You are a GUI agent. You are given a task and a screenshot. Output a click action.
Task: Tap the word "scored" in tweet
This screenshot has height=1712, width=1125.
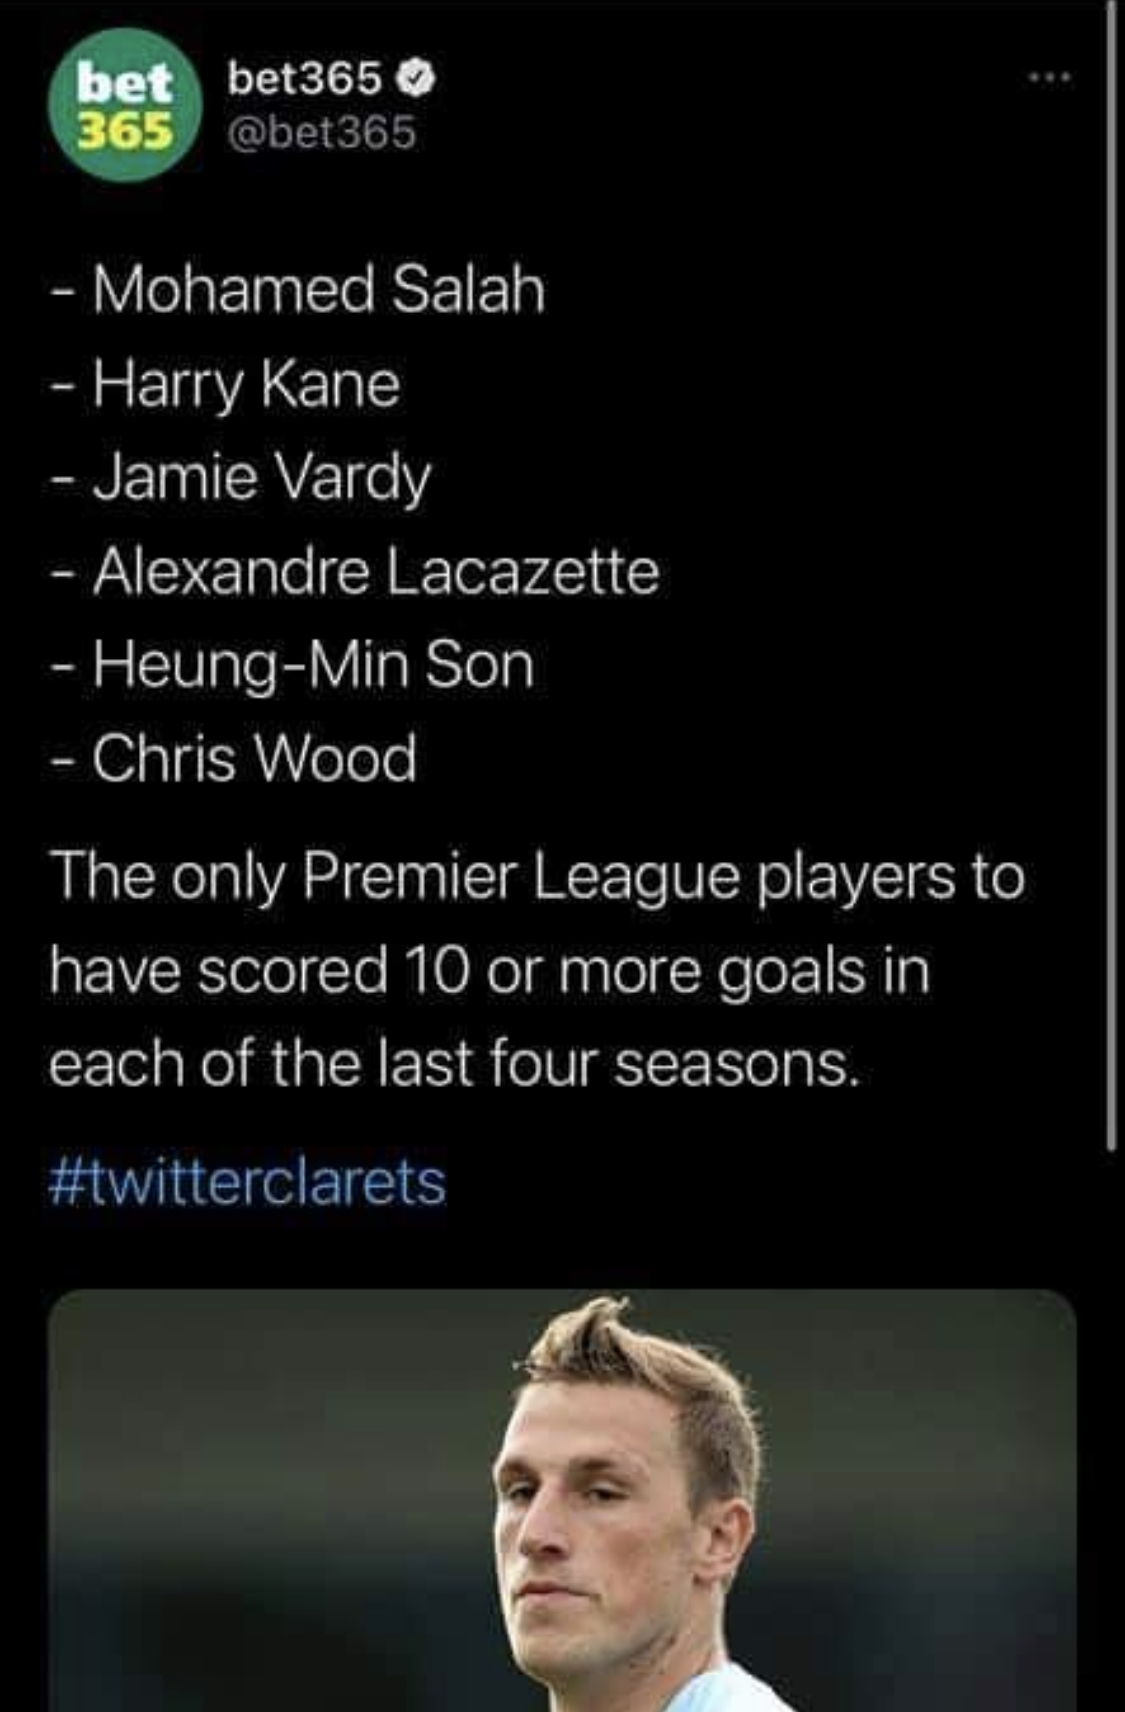click(x=292, y=971)
